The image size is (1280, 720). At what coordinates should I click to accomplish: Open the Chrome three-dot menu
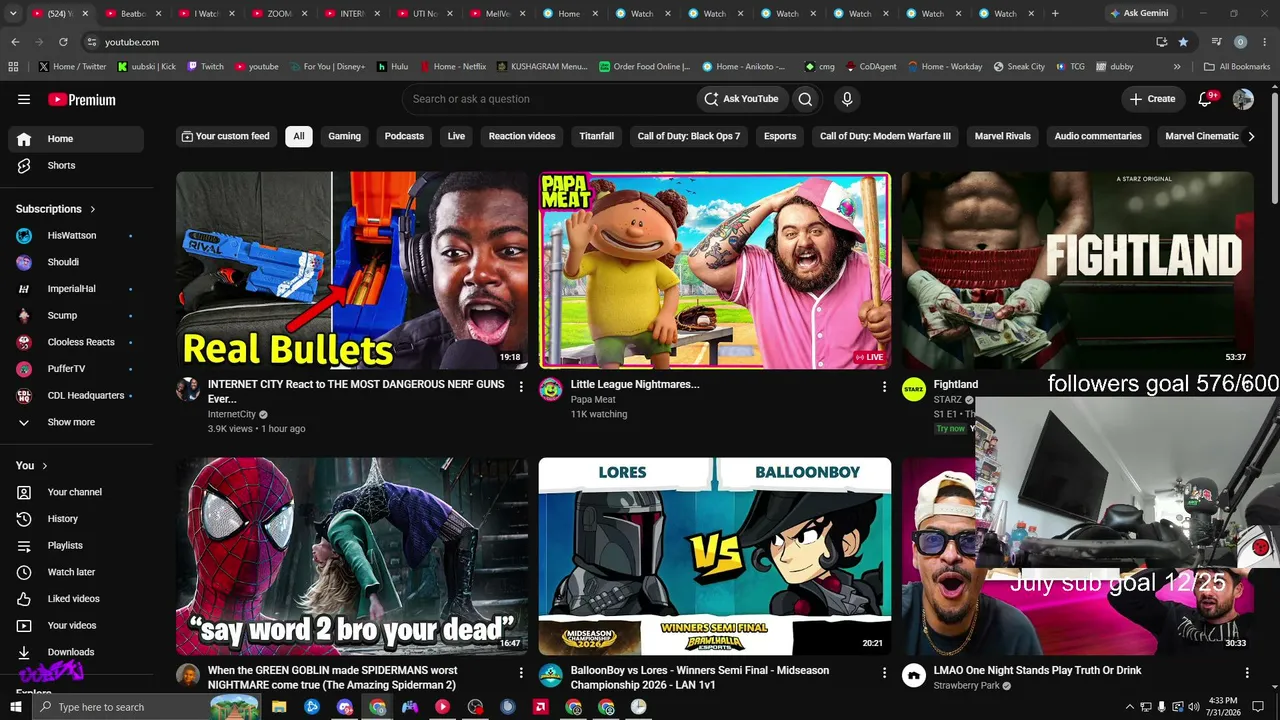click(1264, 42)
